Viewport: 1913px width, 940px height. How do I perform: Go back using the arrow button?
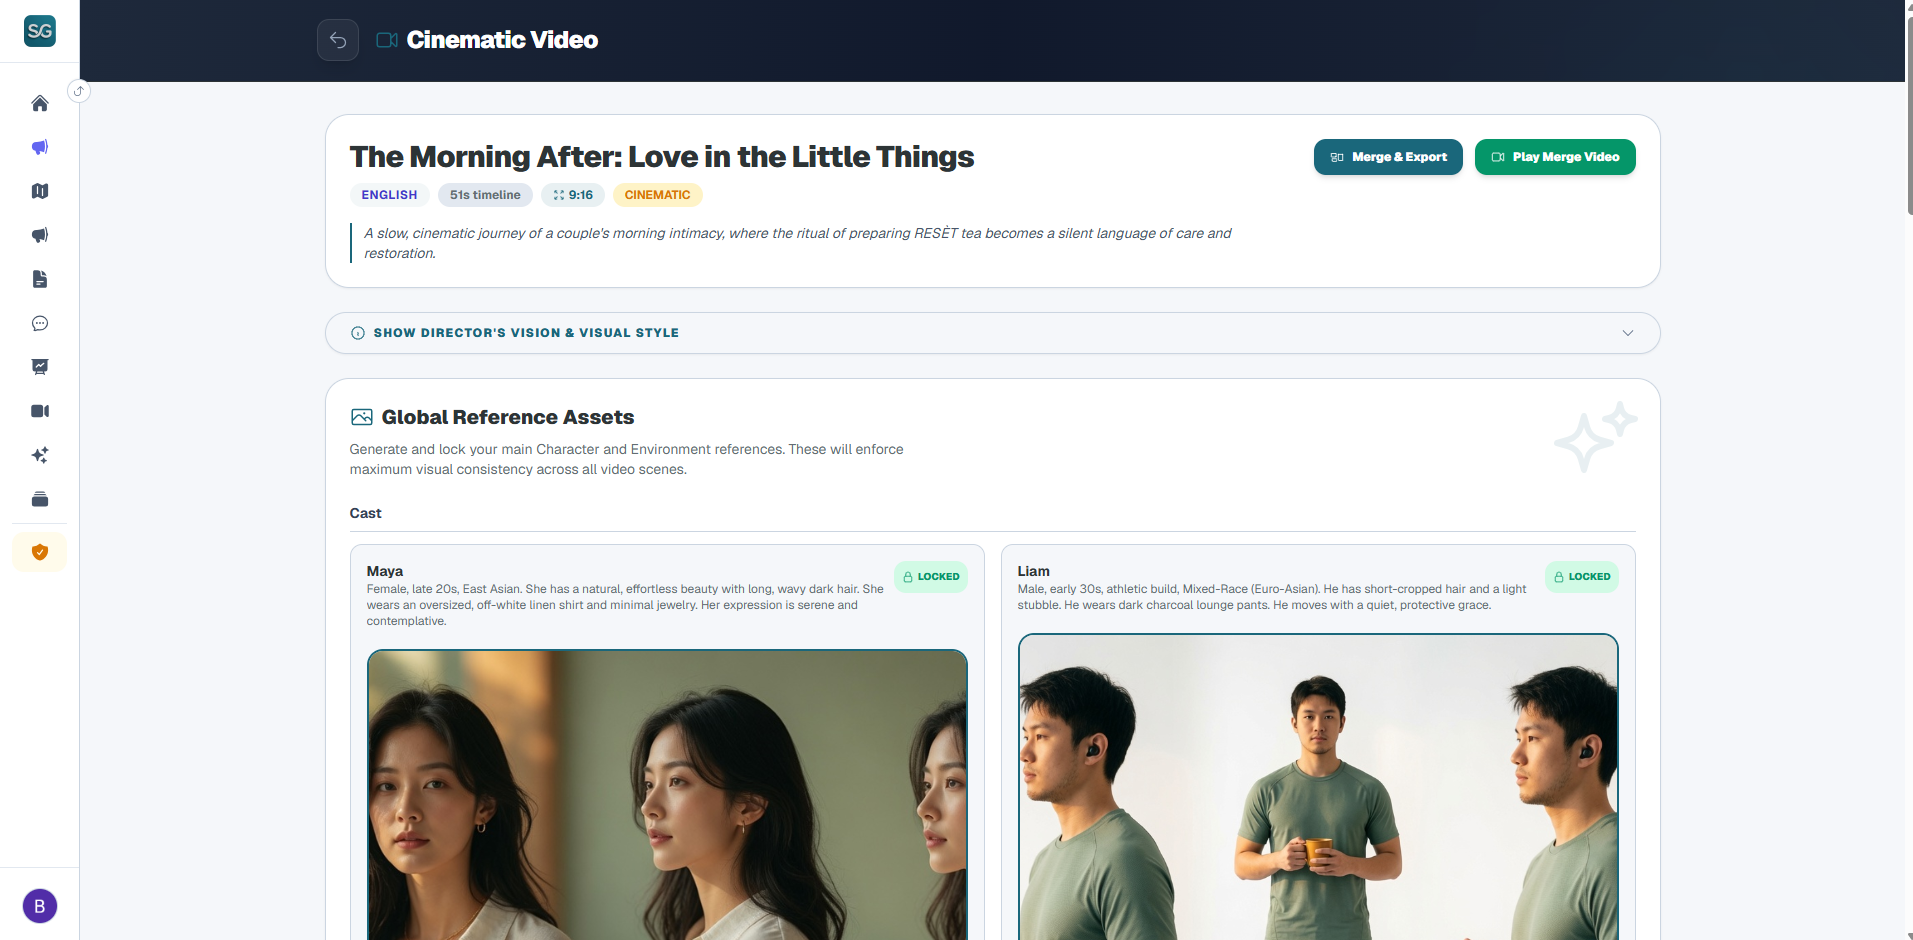point(338,40)
